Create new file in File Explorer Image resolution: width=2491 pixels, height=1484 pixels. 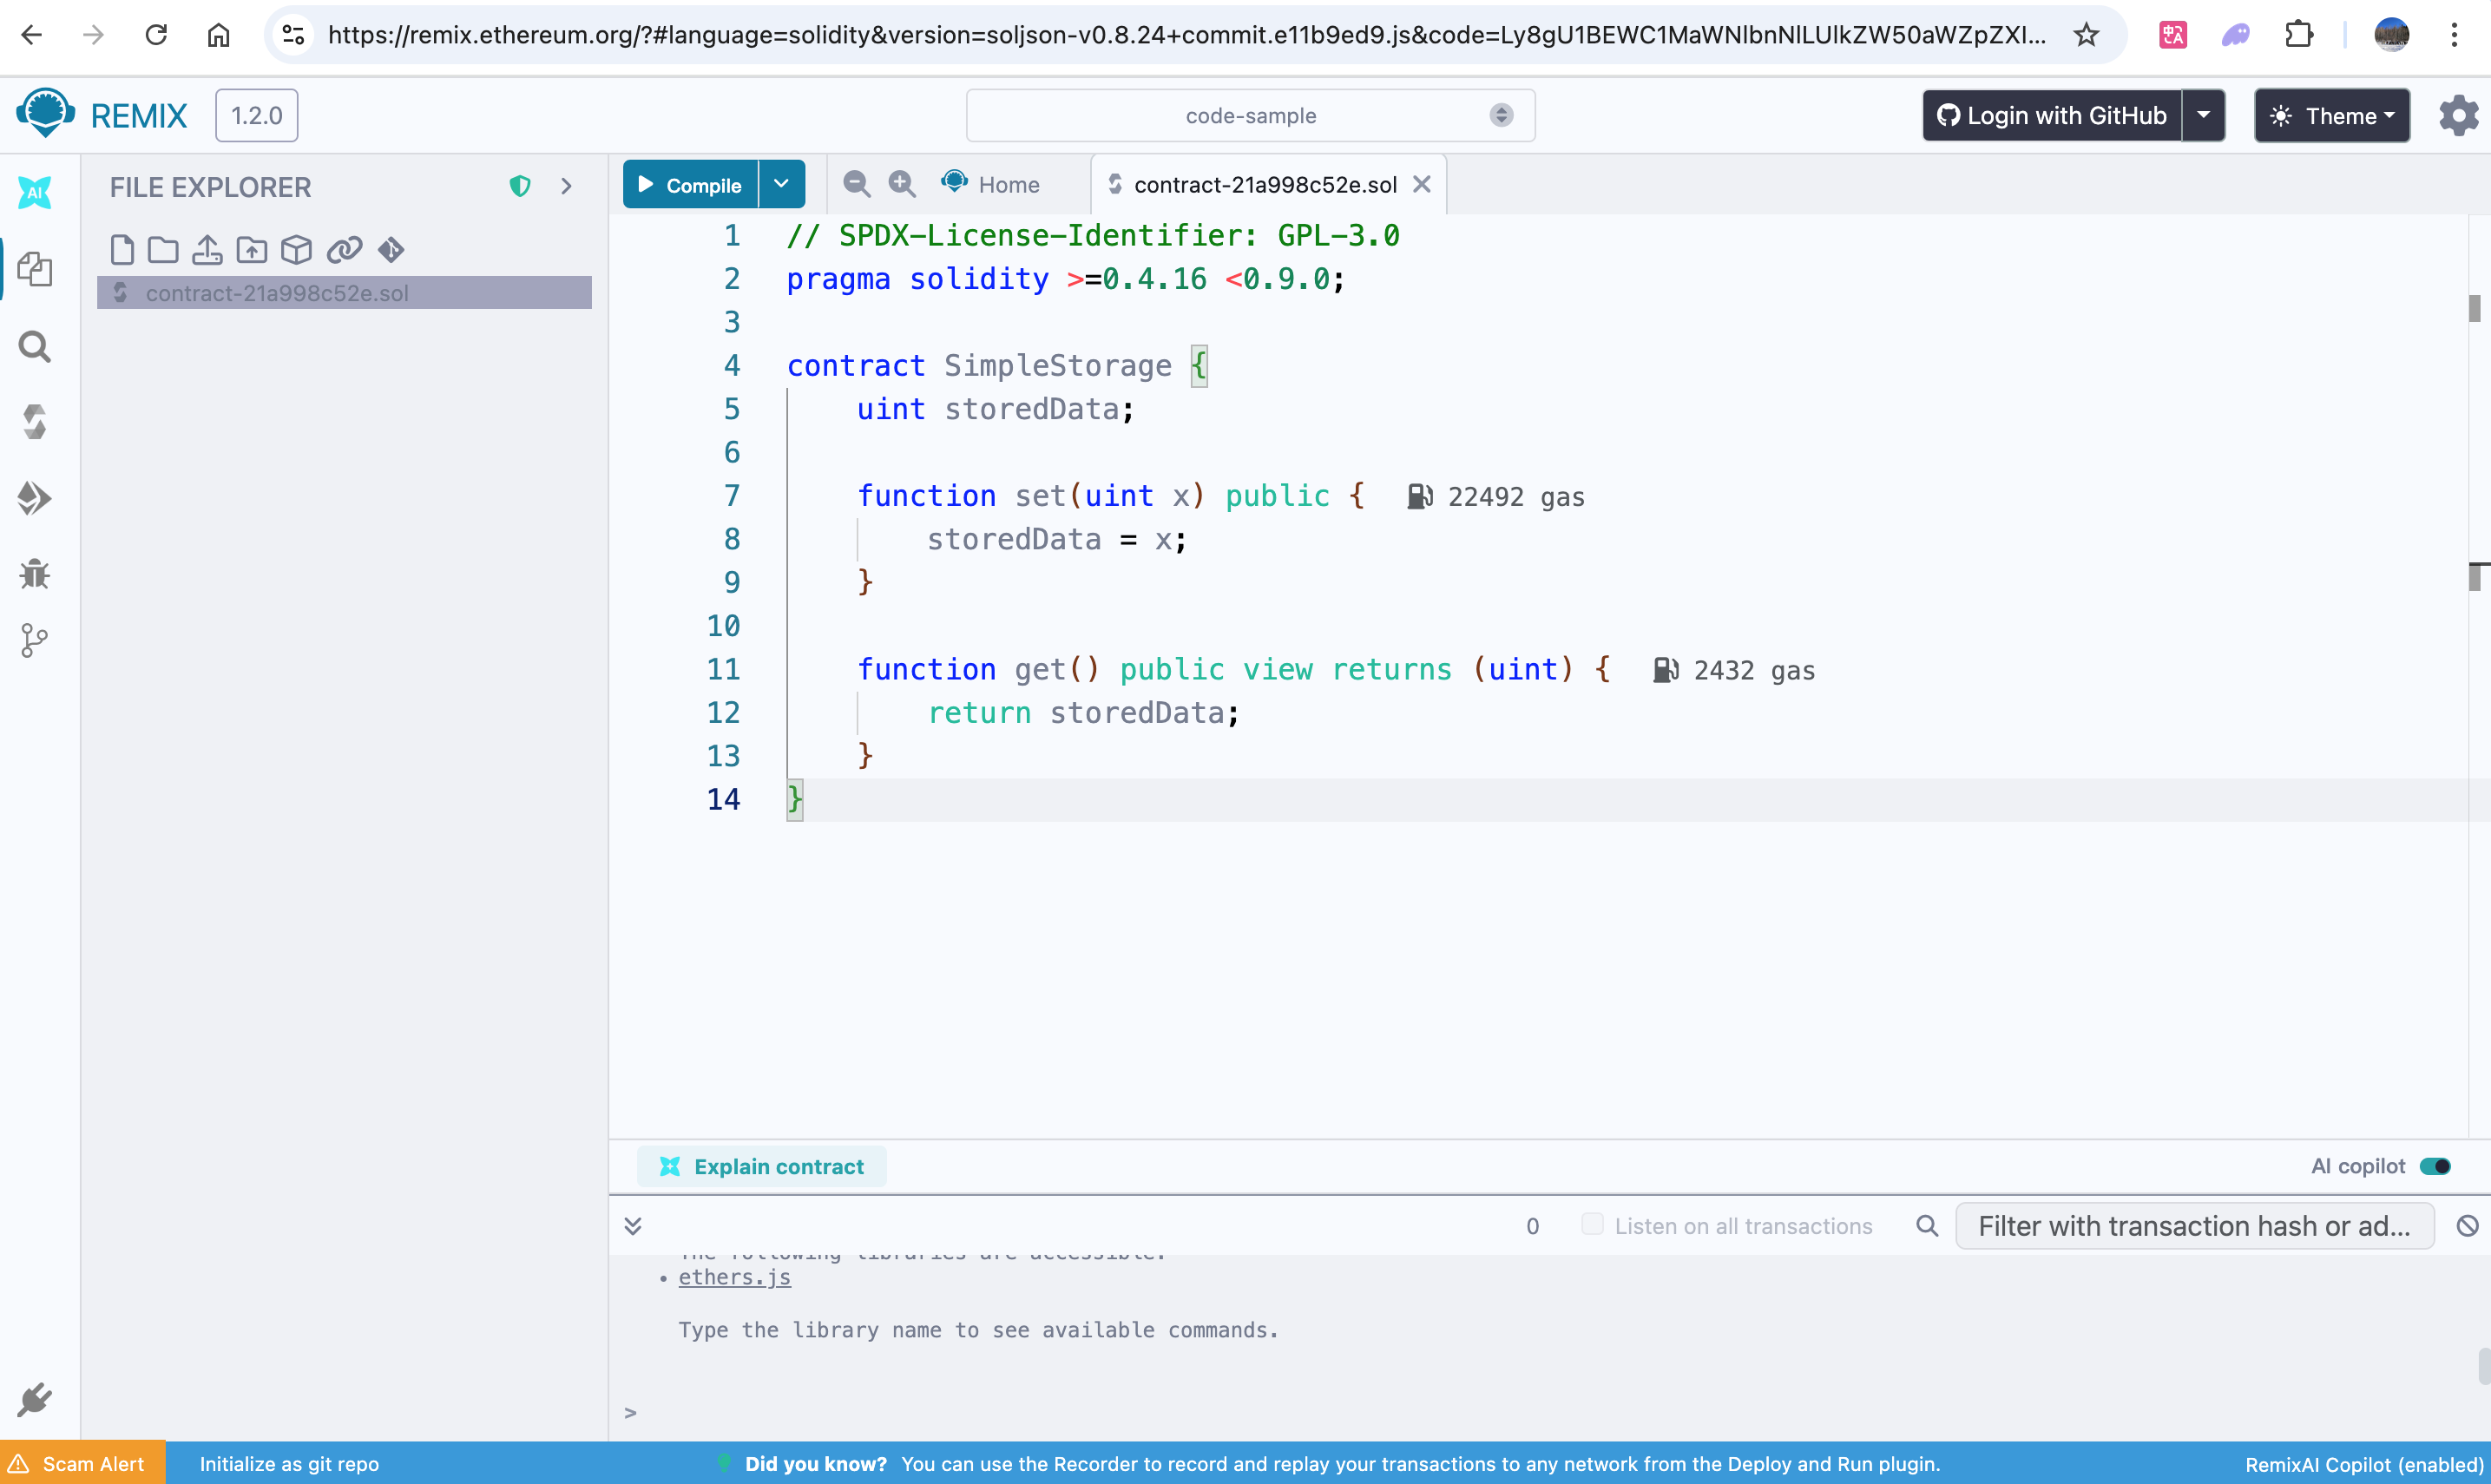click(122, 249)
